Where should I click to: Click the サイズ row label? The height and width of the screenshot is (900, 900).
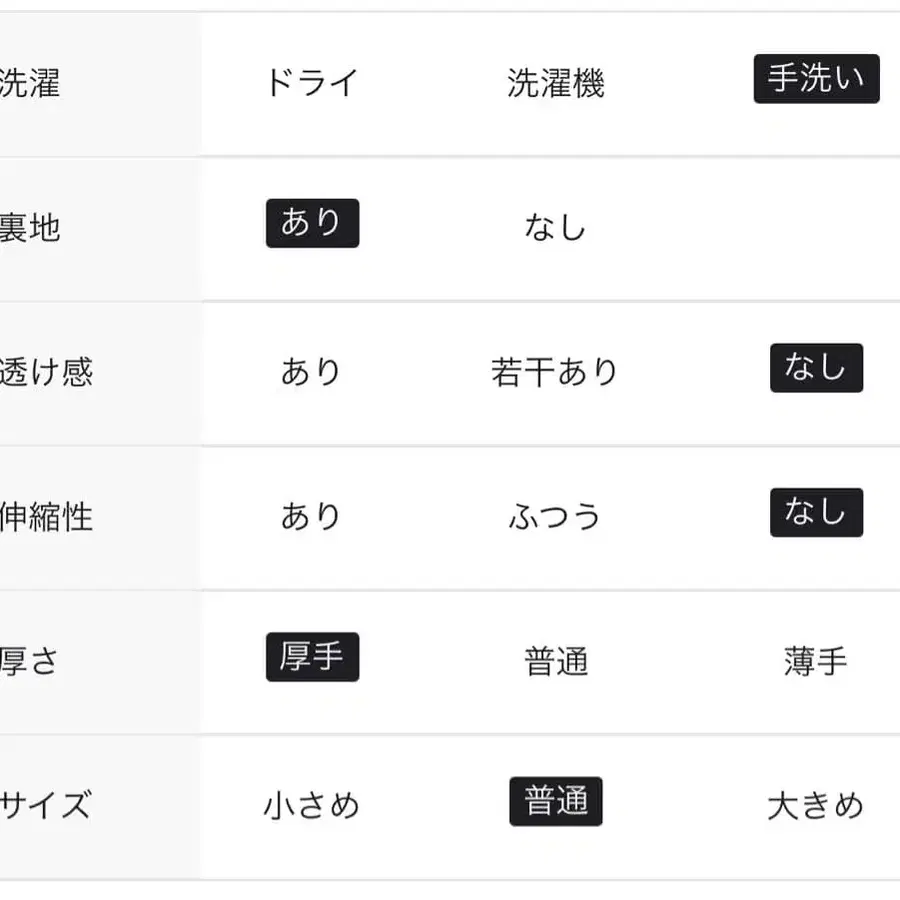(47, 806)
